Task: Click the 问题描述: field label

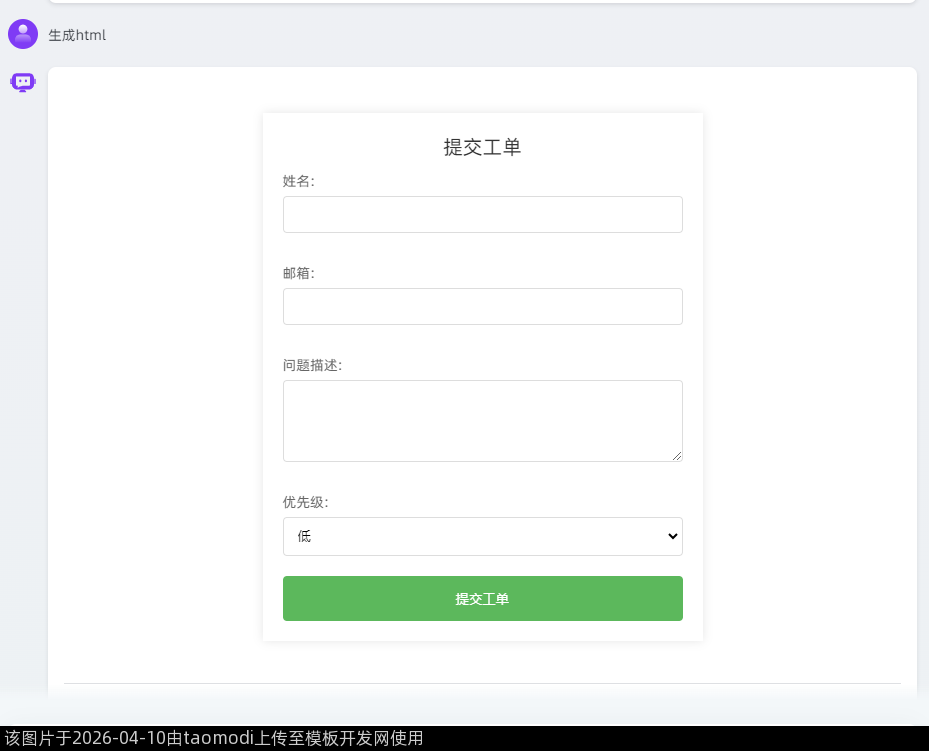Action: 312,365
